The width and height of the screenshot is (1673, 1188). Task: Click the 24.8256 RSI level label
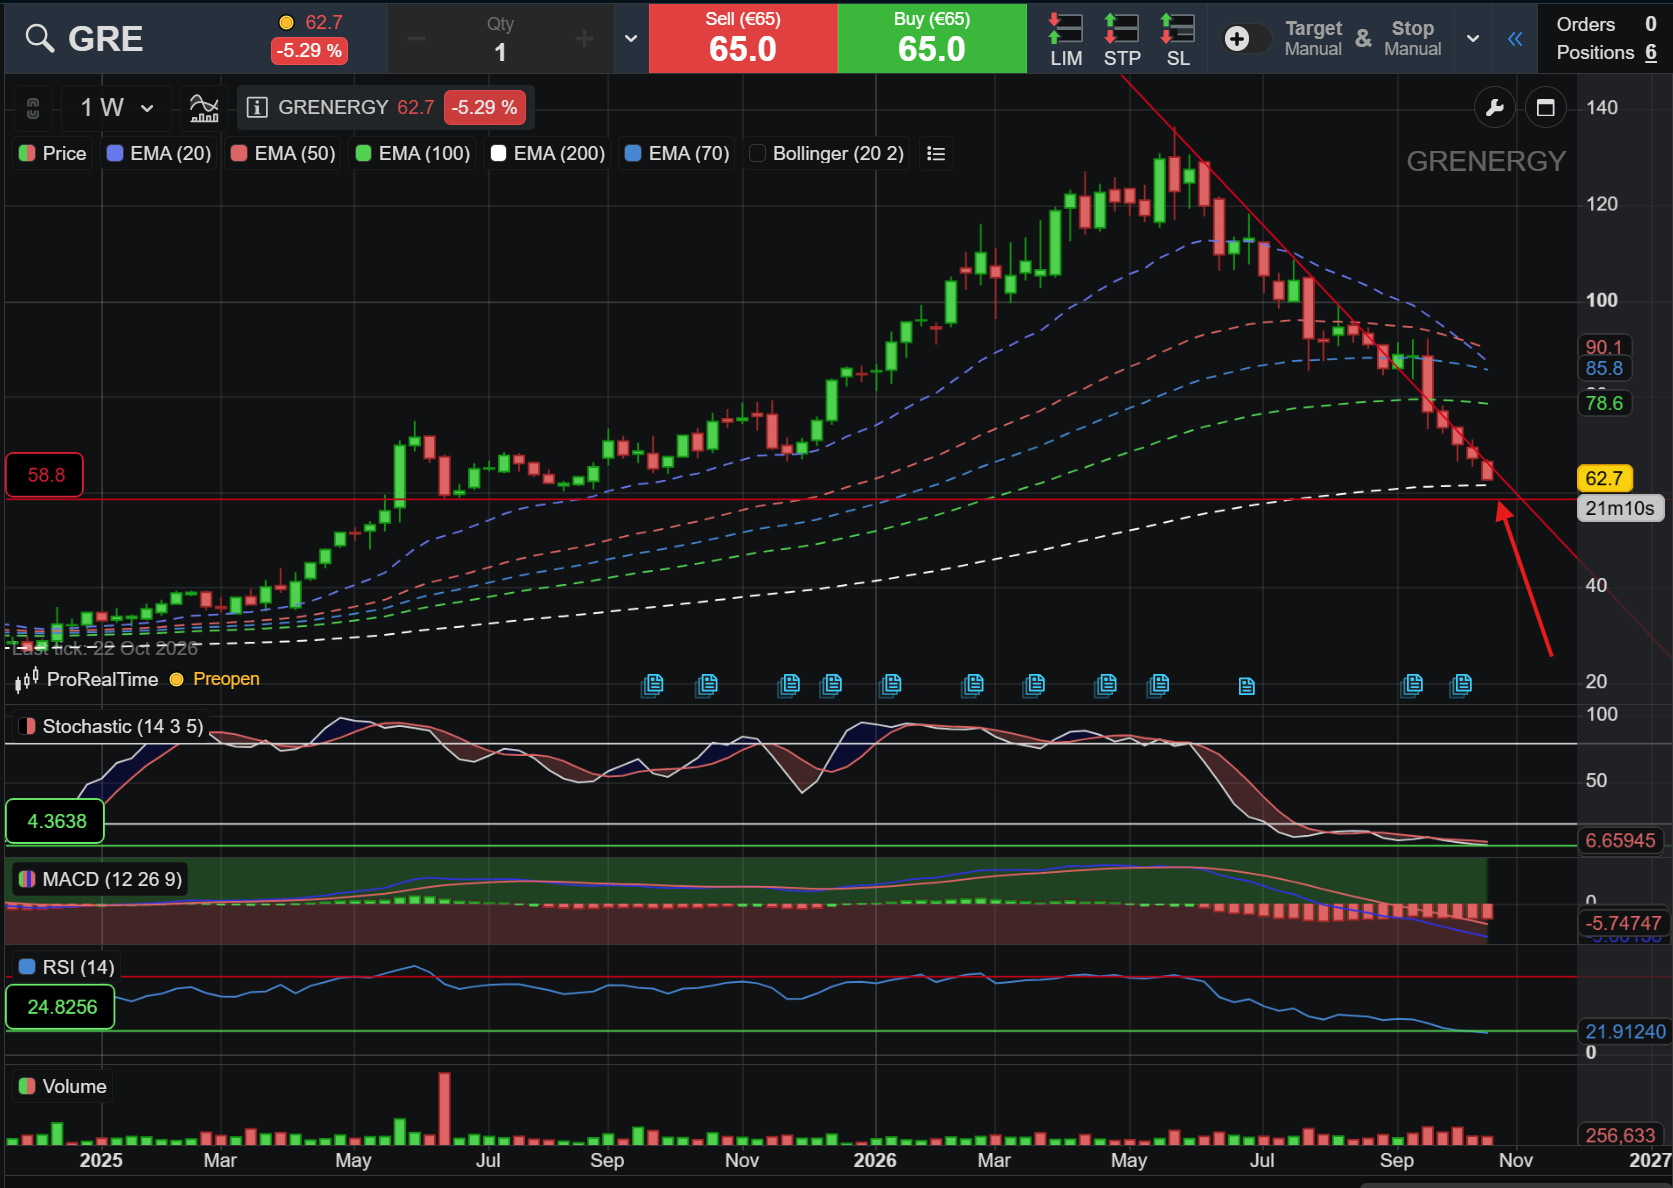61,1007
